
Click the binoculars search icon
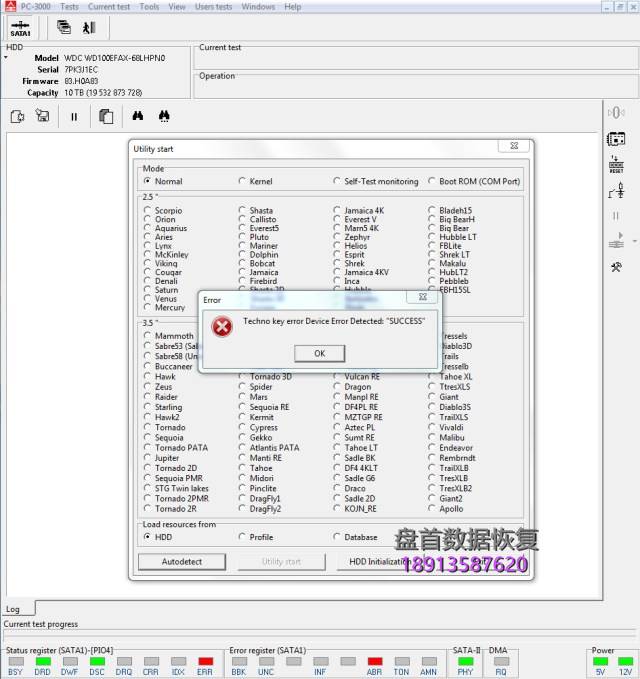point(138,116)
